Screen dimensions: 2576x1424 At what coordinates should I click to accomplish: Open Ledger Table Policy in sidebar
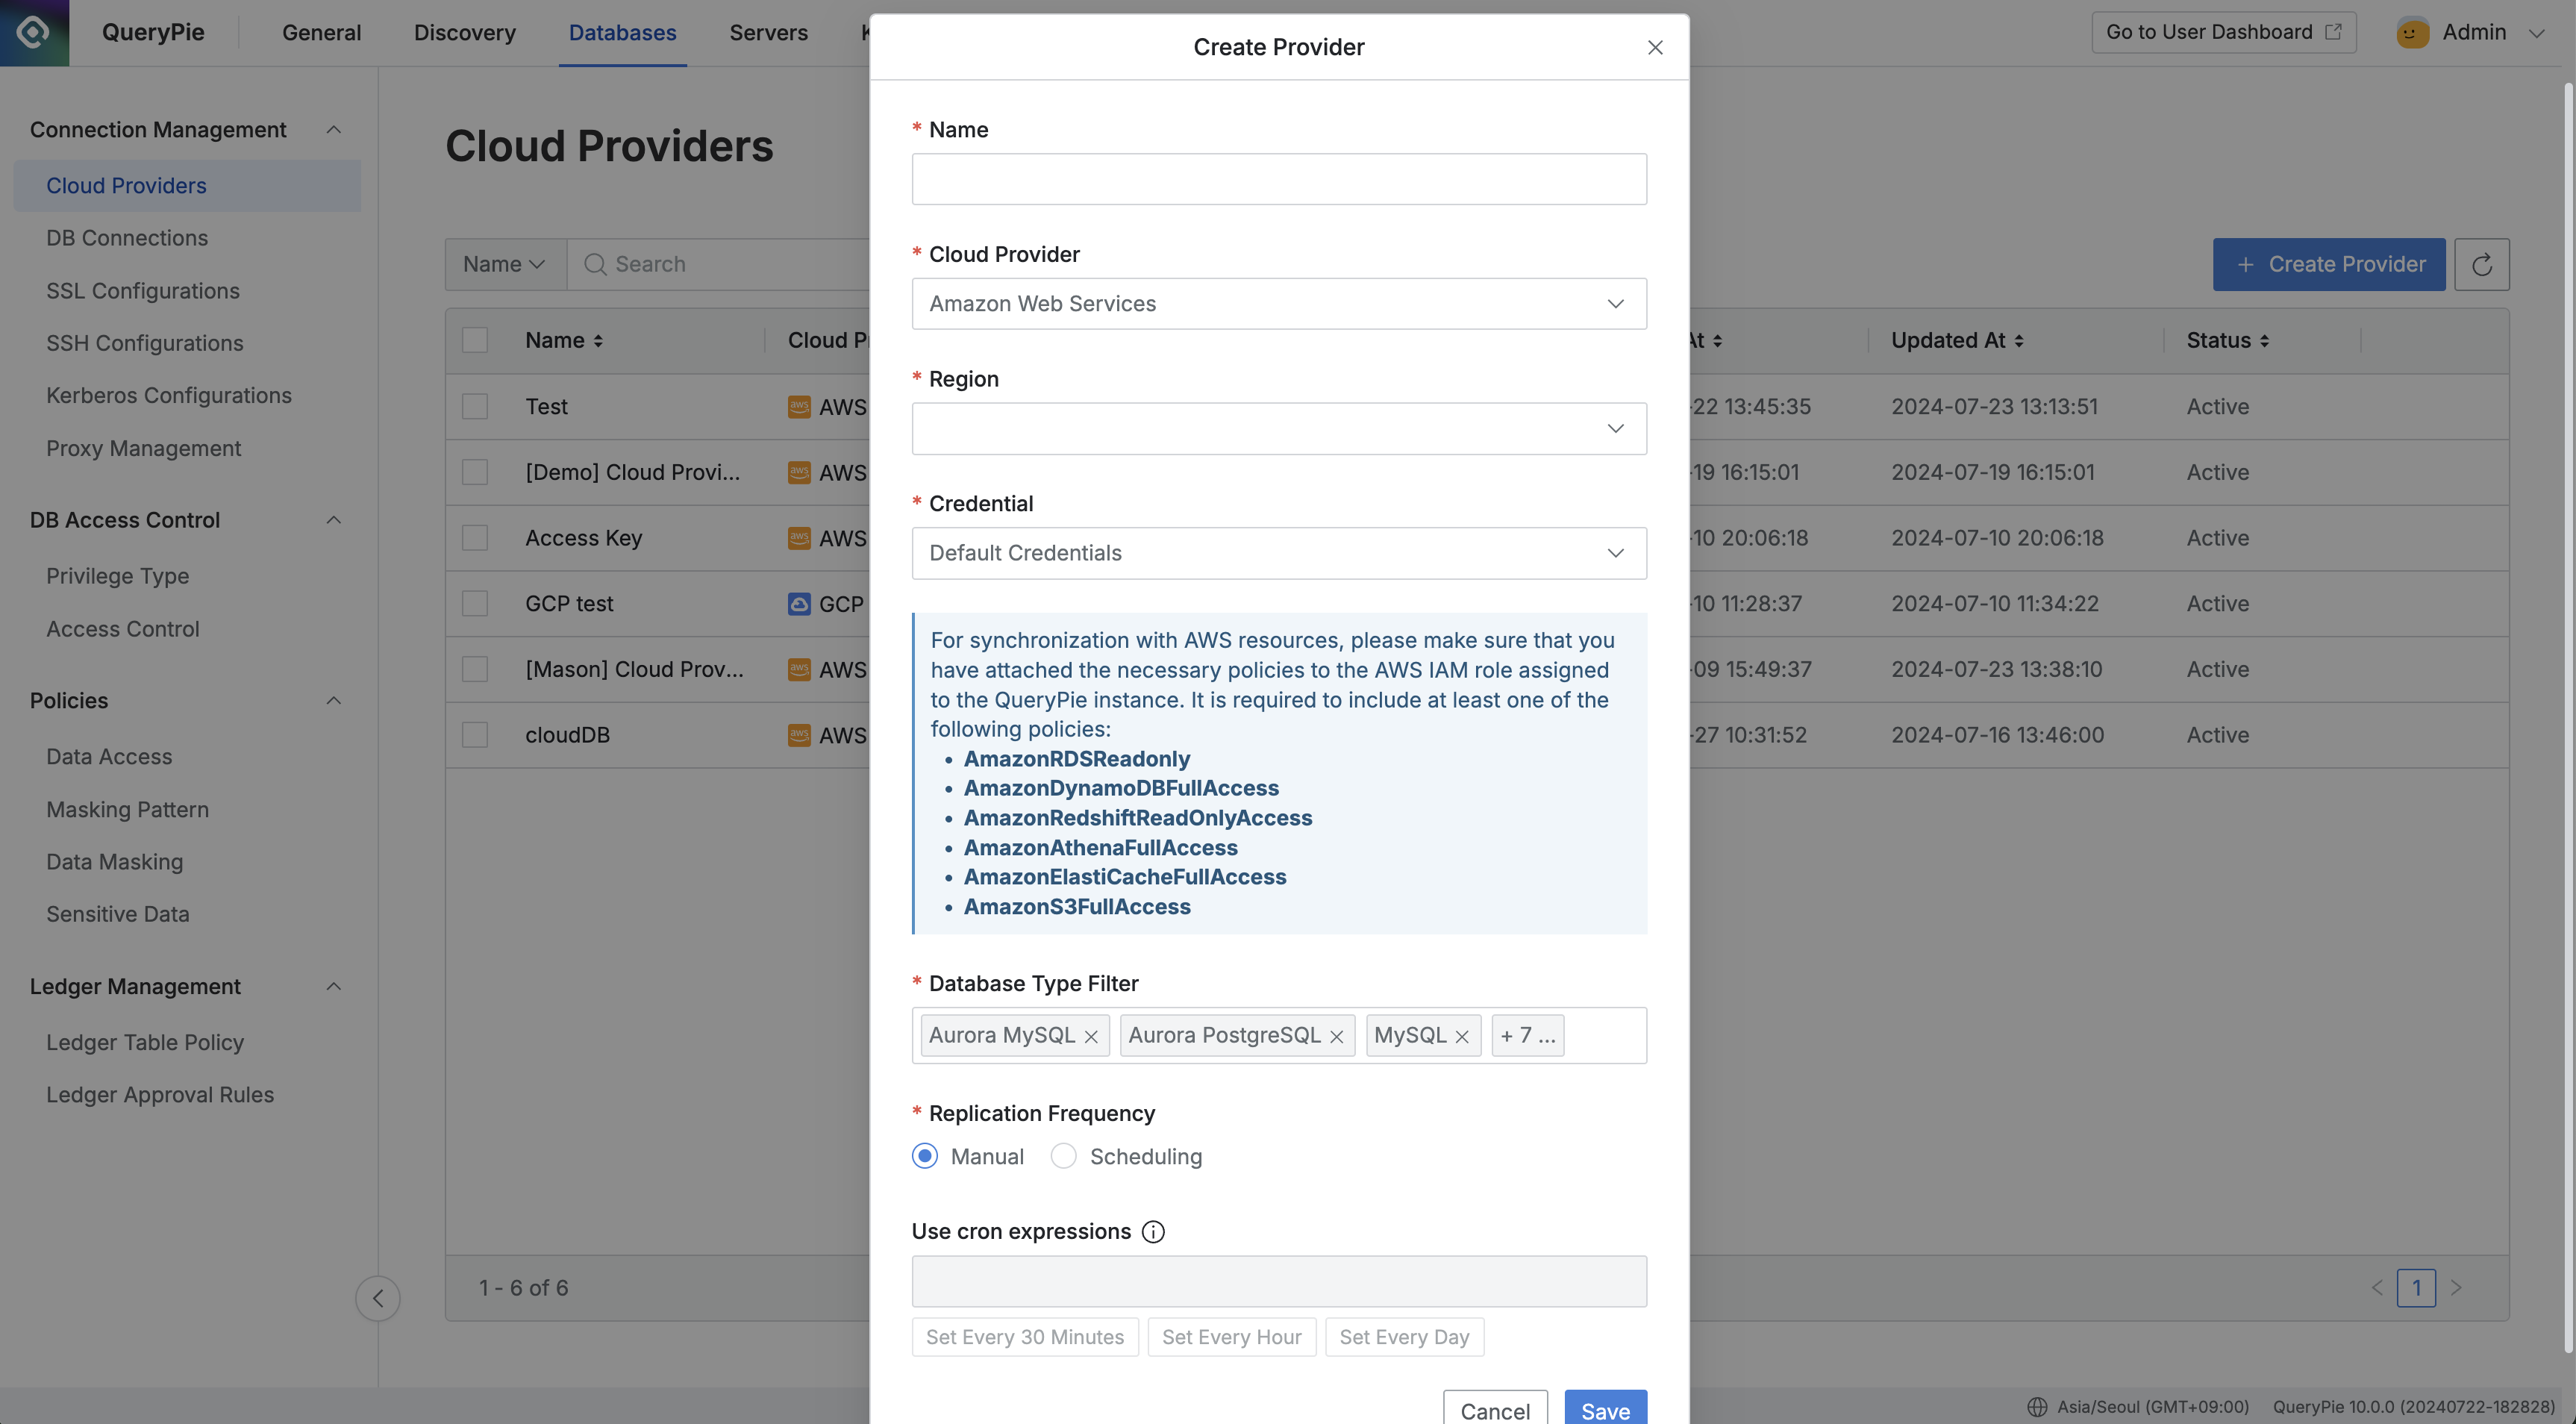tap(145, 1043)
